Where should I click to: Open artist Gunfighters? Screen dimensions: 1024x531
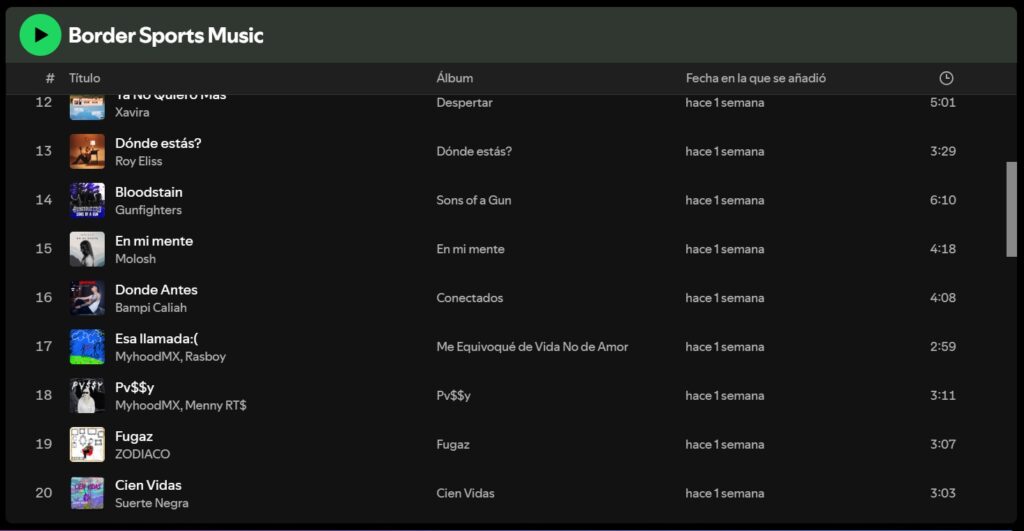[148, 210]
